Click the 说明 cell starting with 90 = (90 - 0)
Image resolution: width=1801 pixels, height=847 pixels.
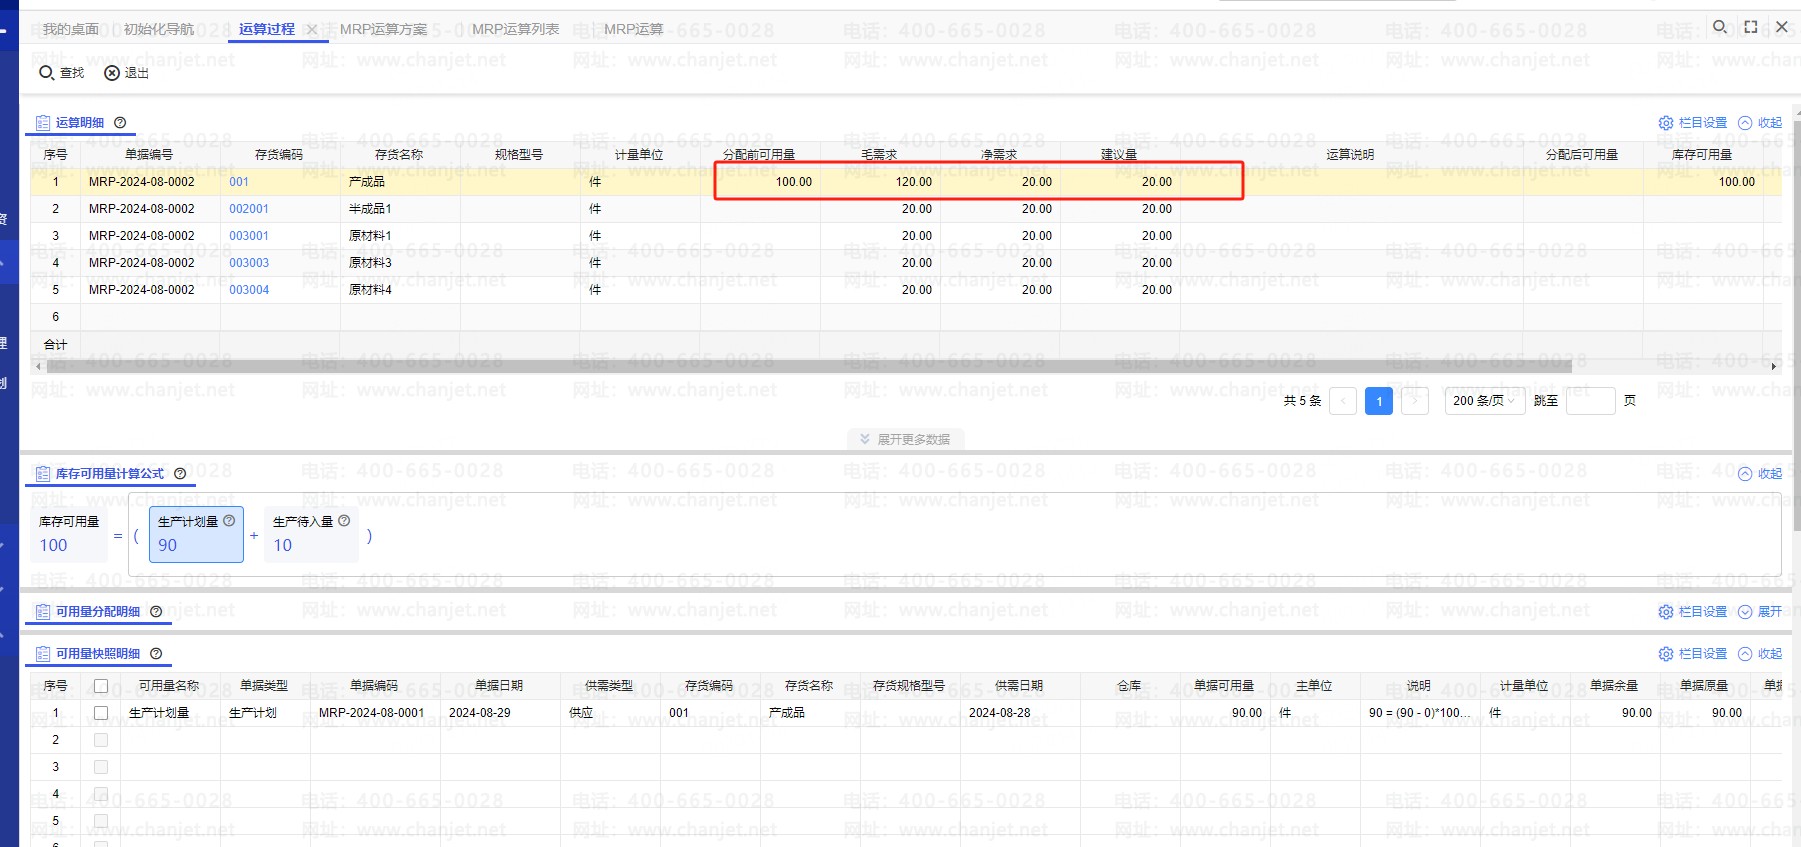click(x=1420, y=713)
